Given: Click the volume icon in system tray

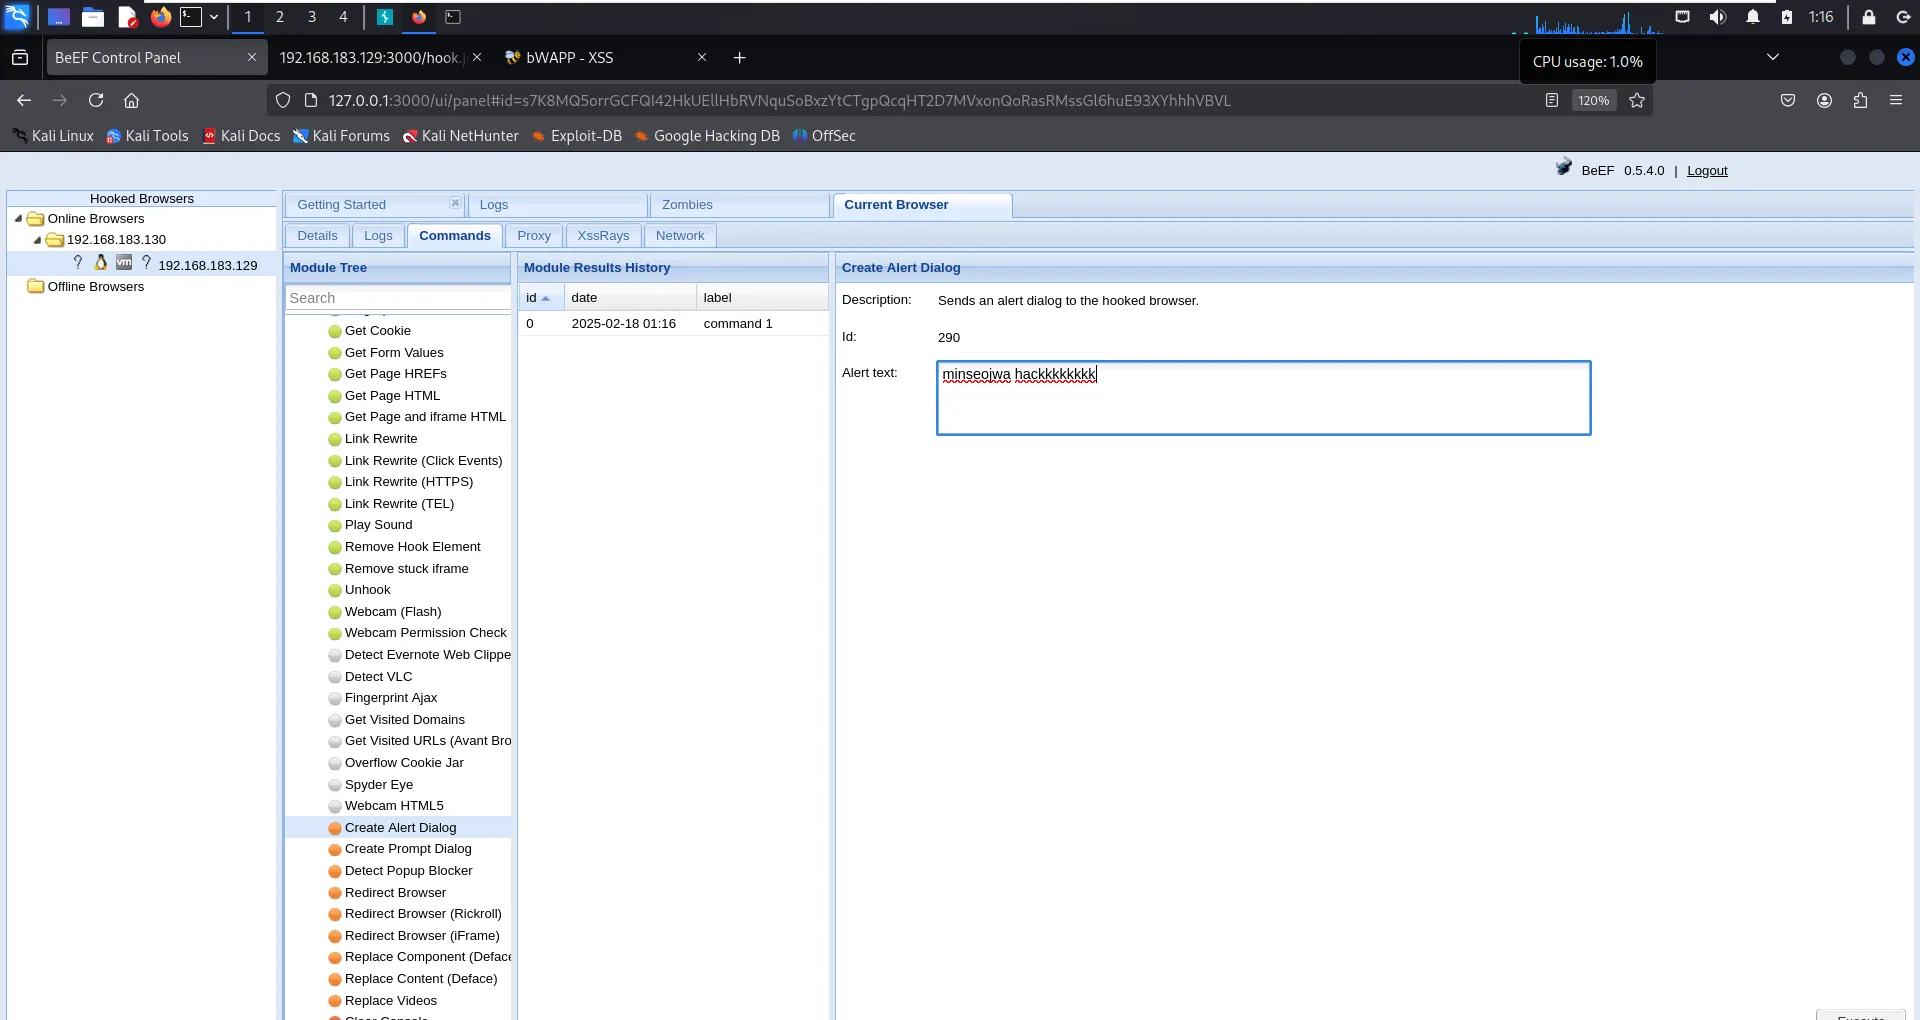Looking at the screenshot, I should [x=1718, y=17].
